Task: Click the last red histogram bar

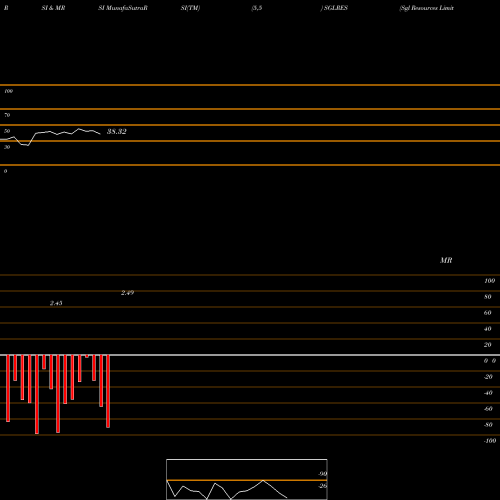Action: pos(108,391)
